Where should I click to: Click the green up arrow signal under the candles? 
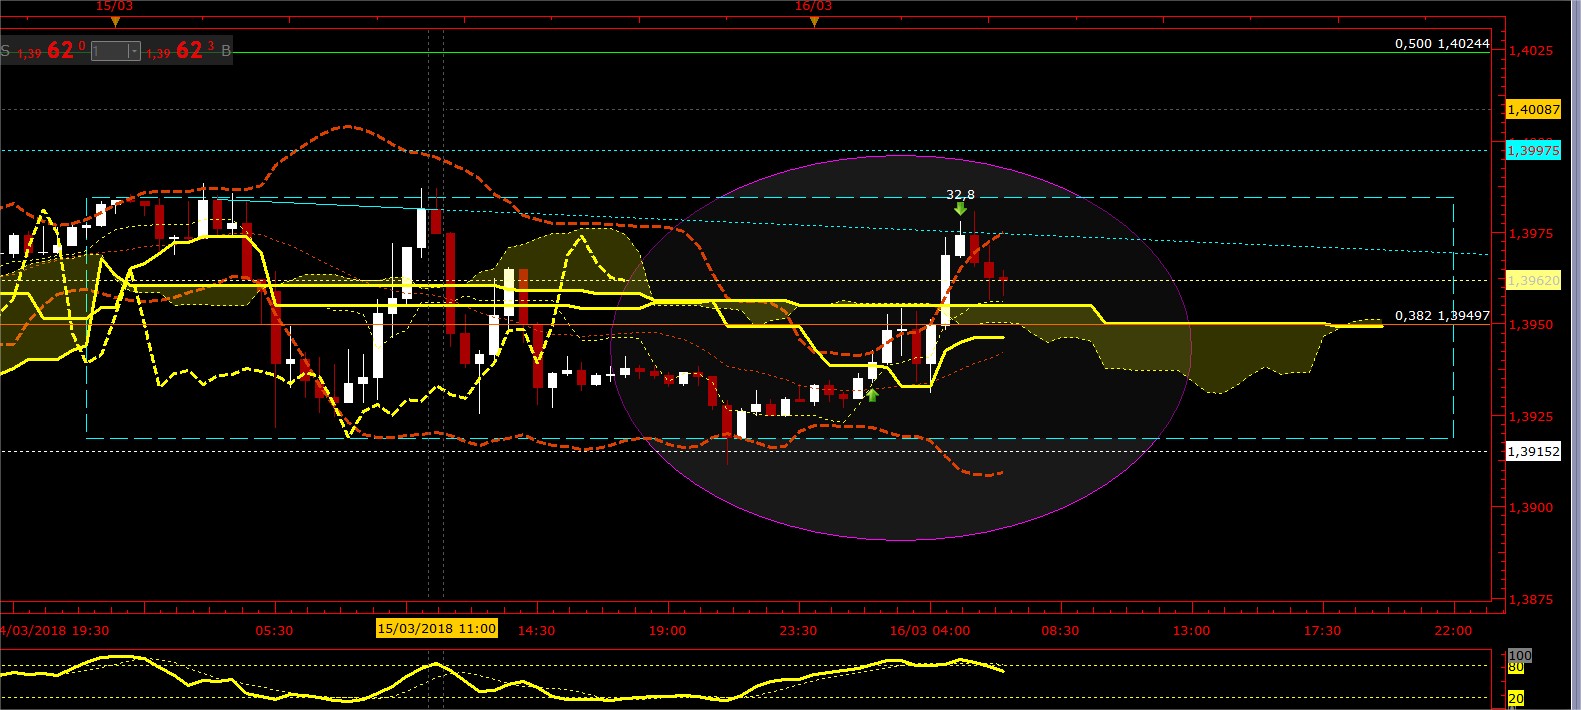(x=872, y=395)
